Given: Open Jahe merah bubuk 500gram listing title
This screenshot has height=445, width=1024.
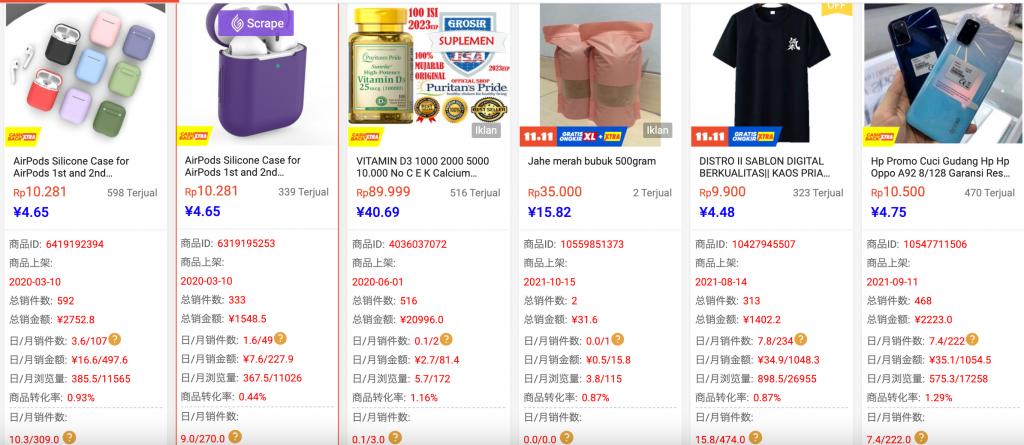Looking at the screenshot, I should pyautogui.click(x=592, y=161).
